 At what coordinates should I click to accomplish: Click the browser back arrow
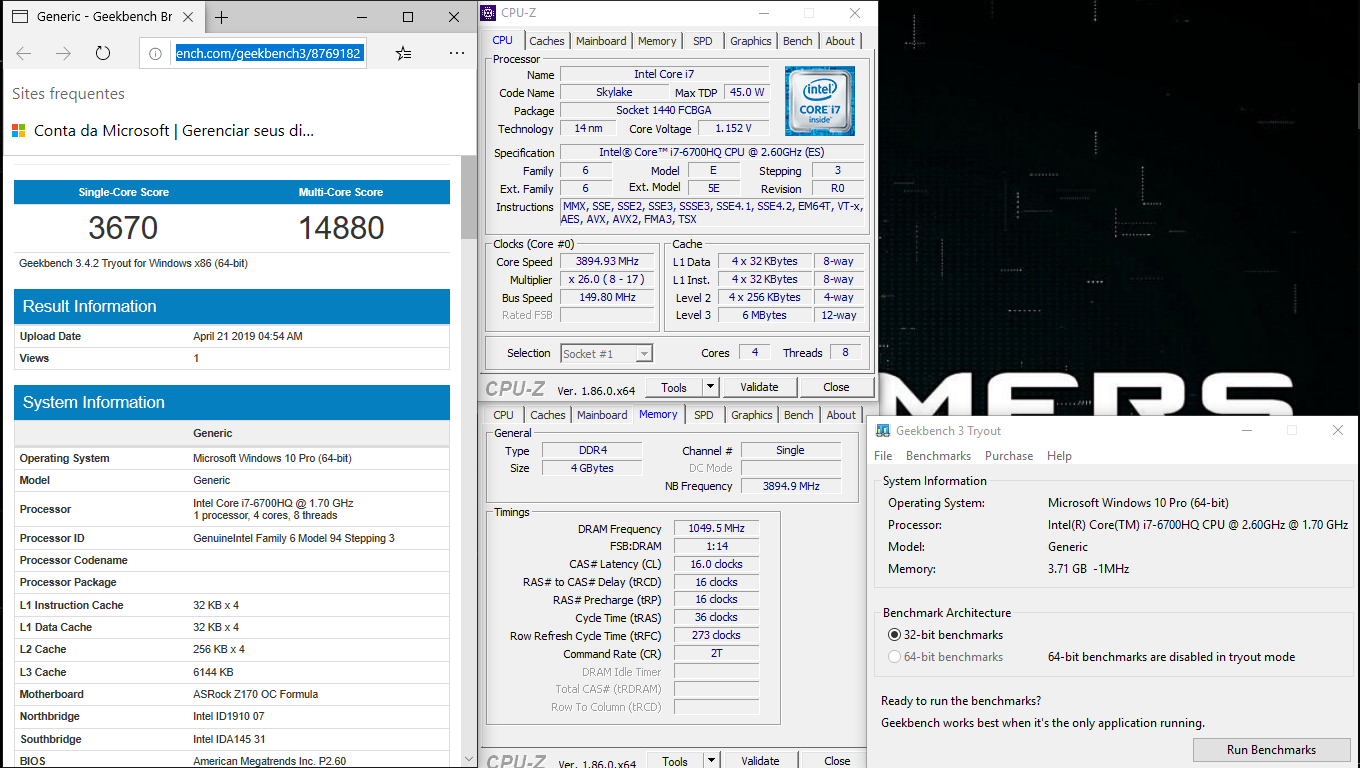click(x=24, y=53)
